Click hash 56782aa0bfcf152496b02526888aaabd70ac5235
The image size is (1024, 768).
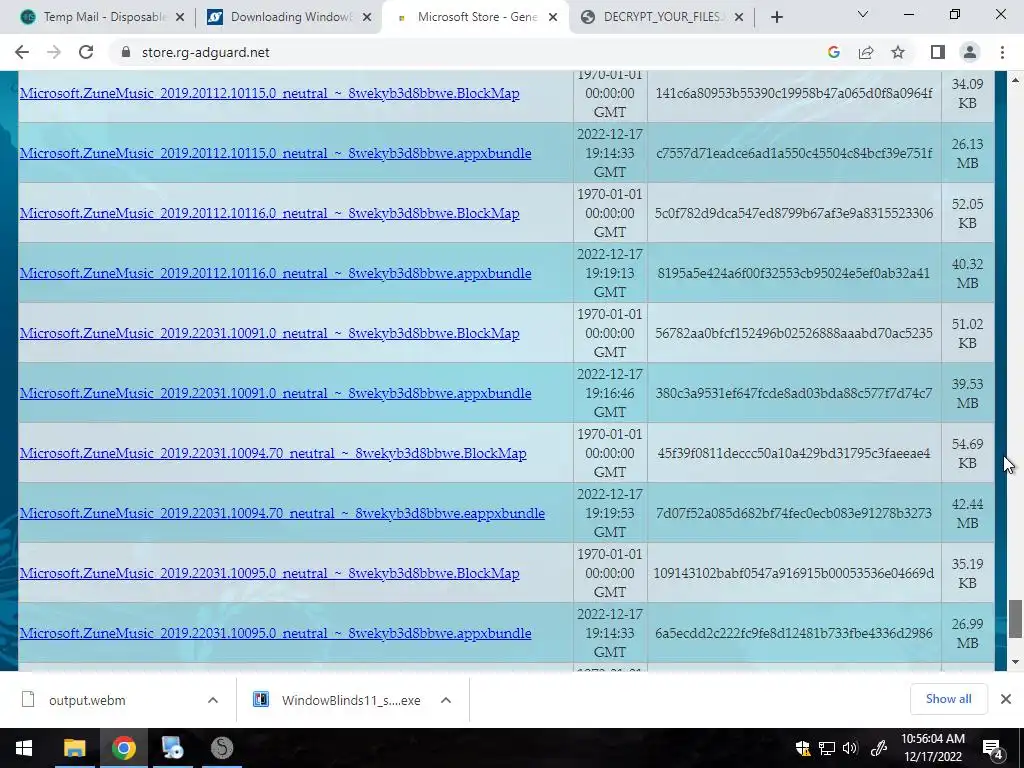click(793, 333)
